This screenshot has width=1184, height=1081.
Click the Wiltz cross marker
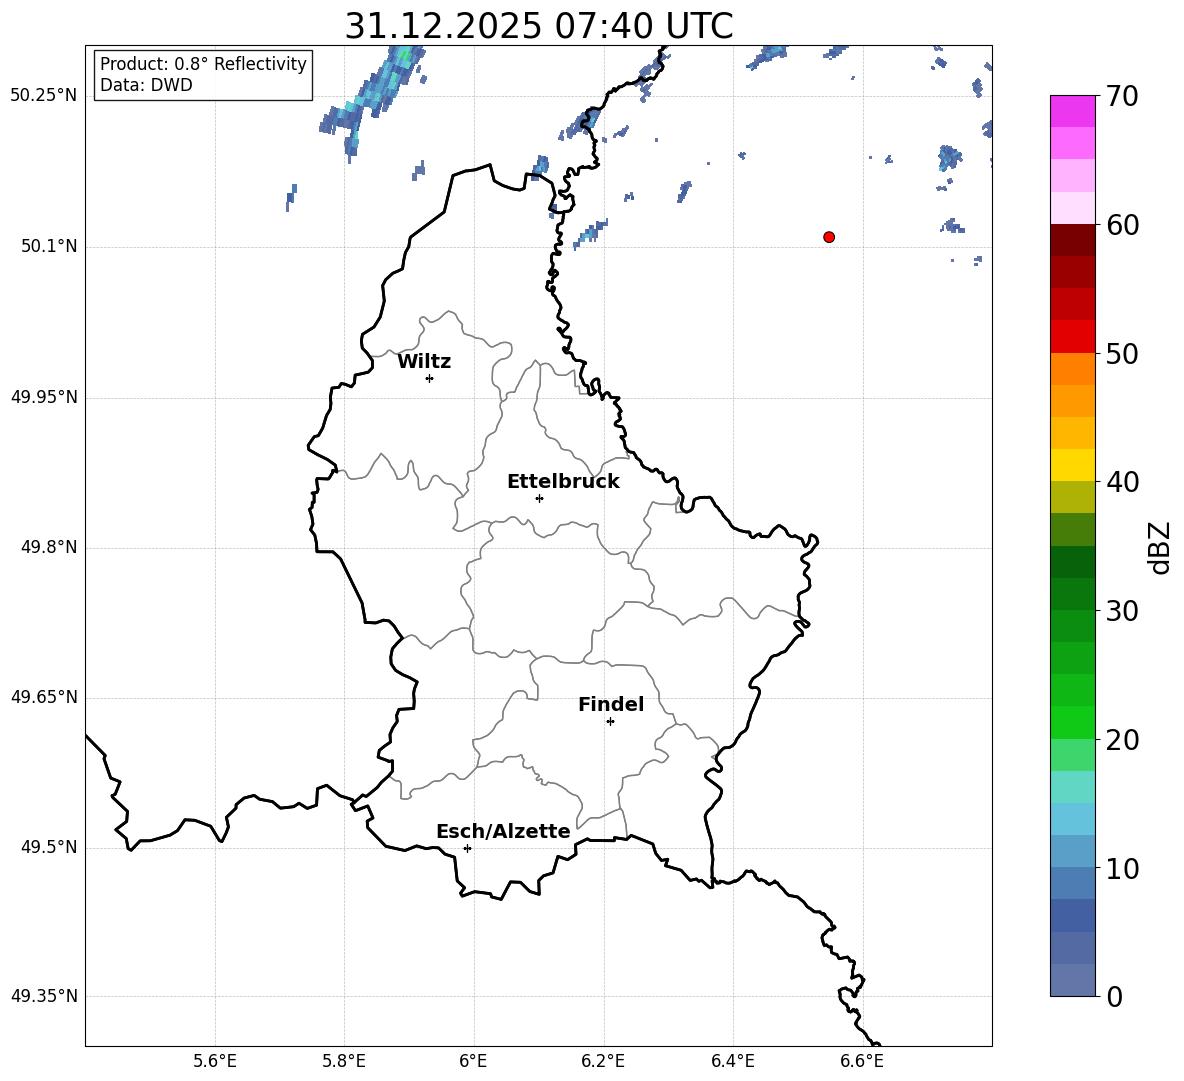click(429, 378)
